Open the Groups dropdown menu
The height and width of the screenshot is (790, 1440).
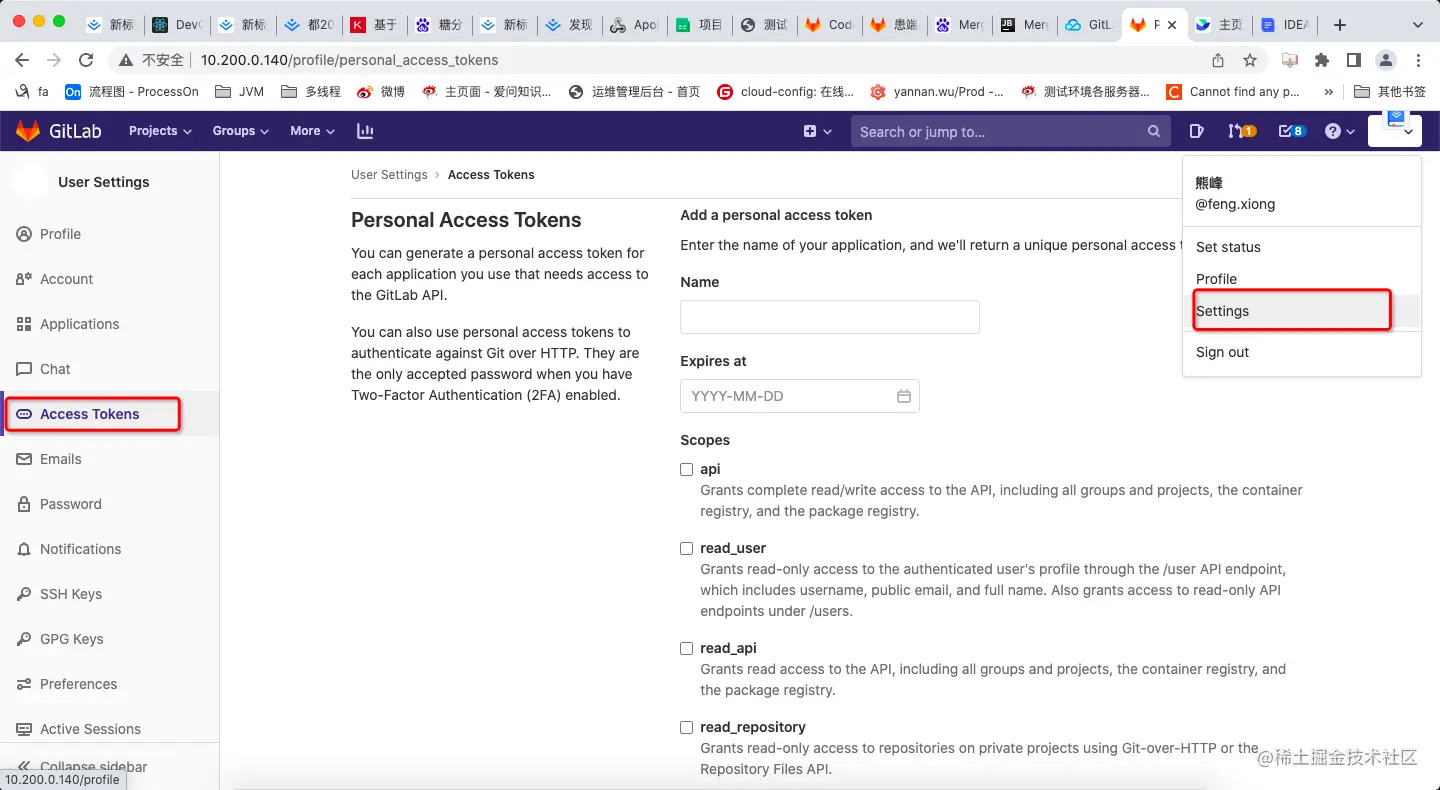240,130
